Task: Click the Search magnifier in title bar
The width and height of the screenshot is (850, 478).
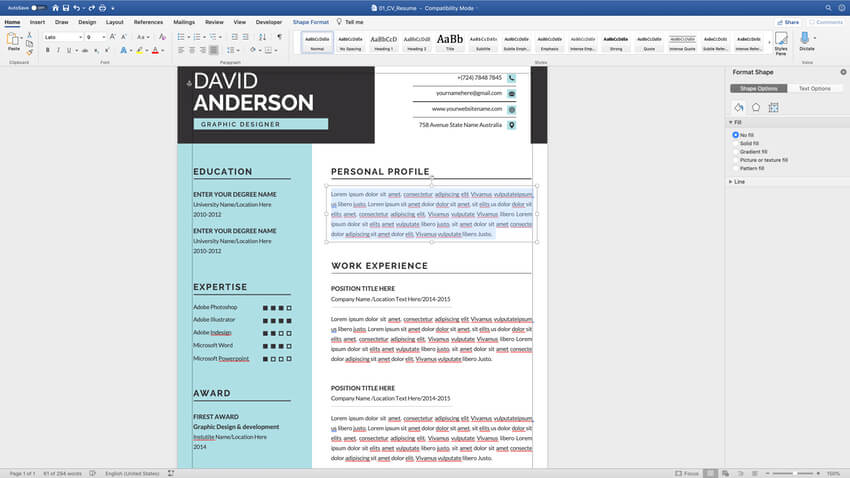Action: 828,8
